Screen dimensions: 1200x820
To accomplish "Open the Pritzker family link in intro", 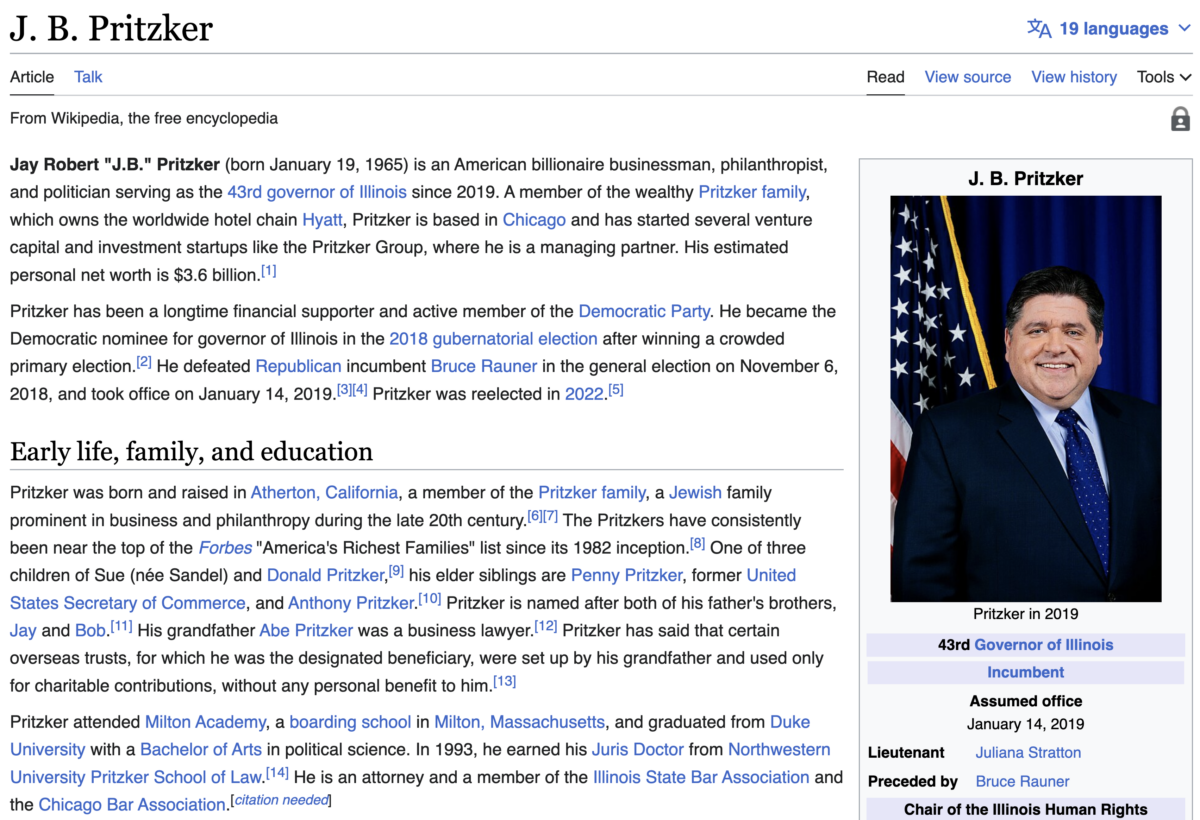I will coord(752,192).
